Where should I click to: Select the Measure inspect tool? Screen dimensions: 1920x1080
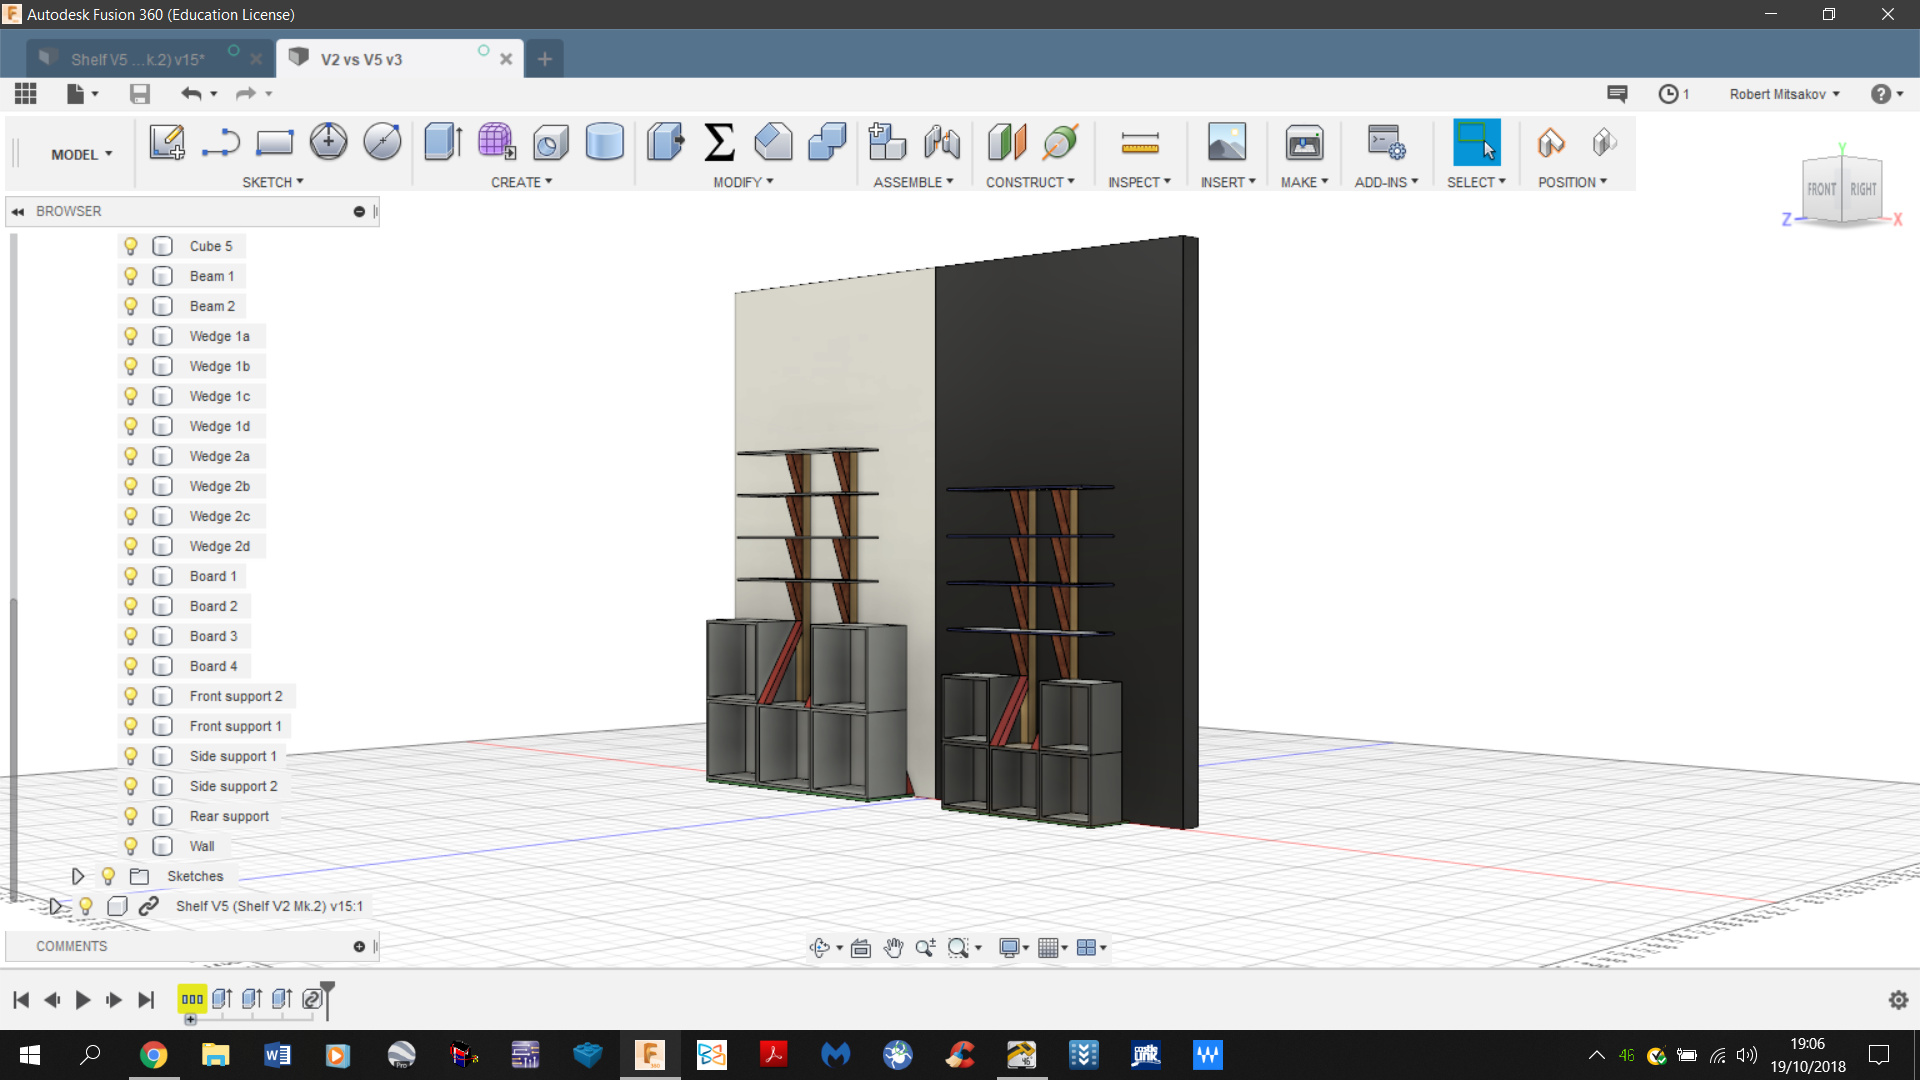click(1140, 144)
